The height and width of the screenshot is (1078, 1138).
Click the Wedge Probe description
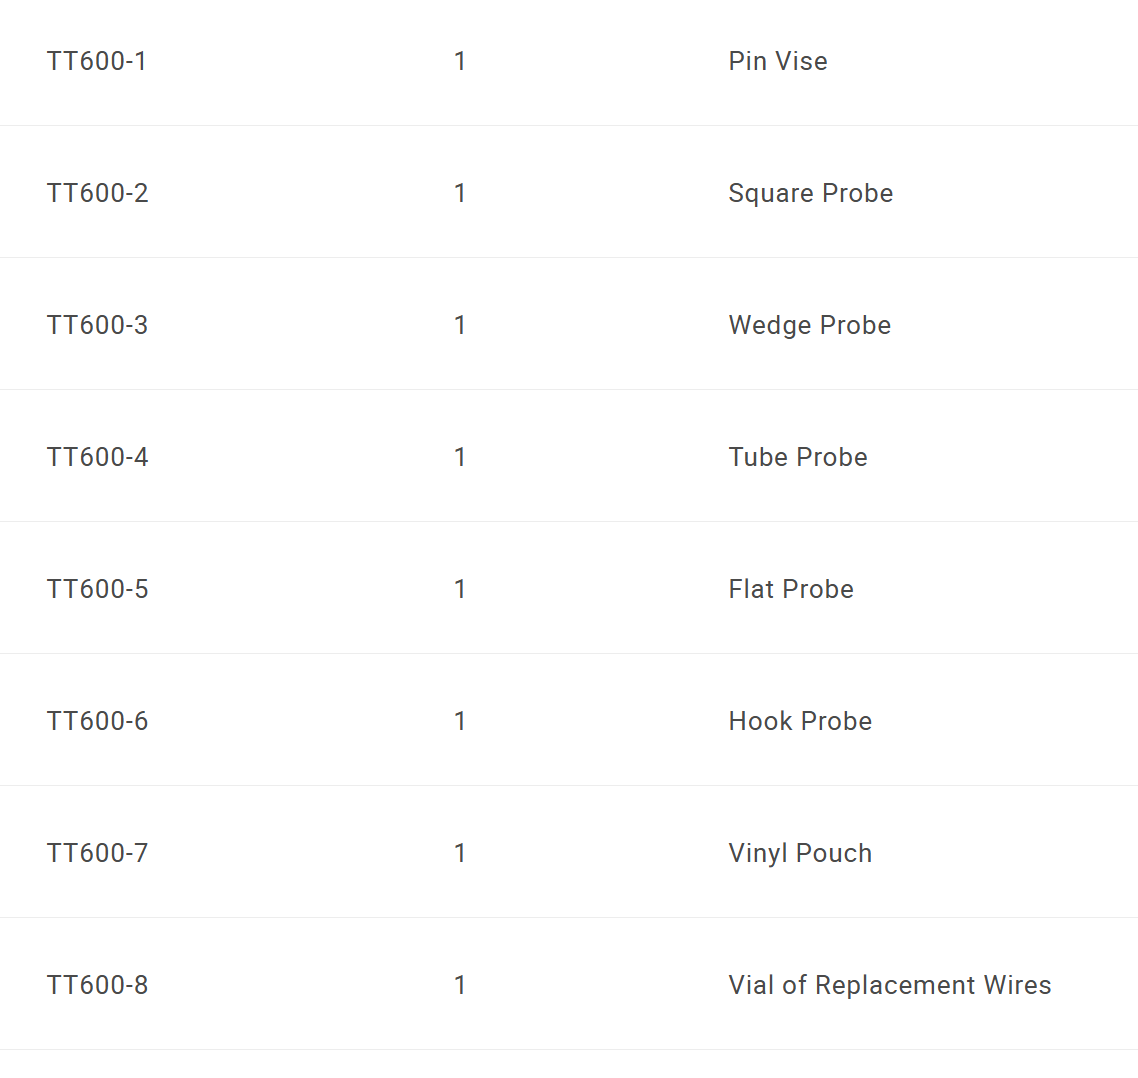point(810,325)
